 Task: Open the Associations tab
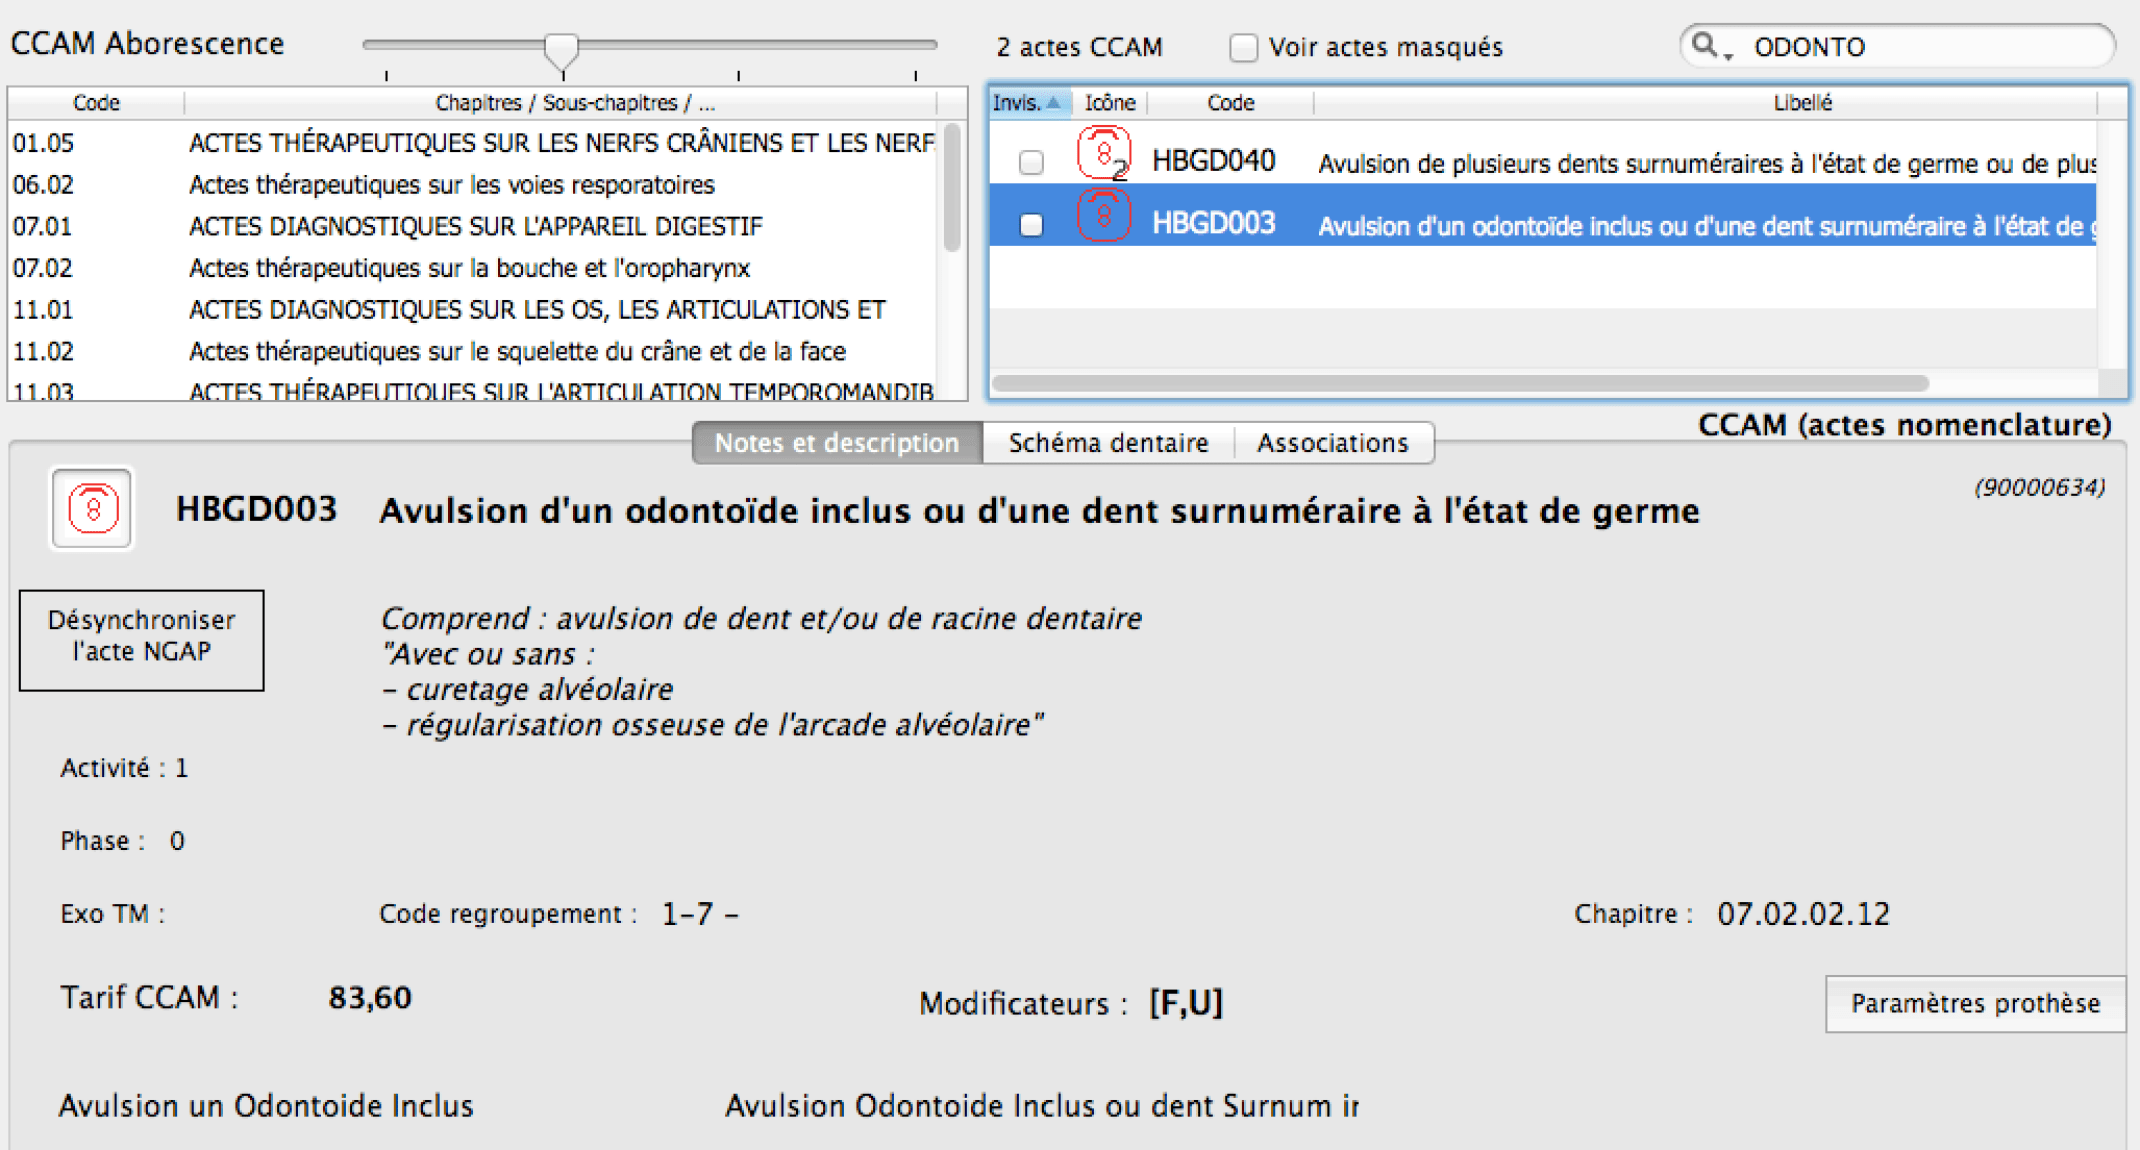pos(1332,443)
